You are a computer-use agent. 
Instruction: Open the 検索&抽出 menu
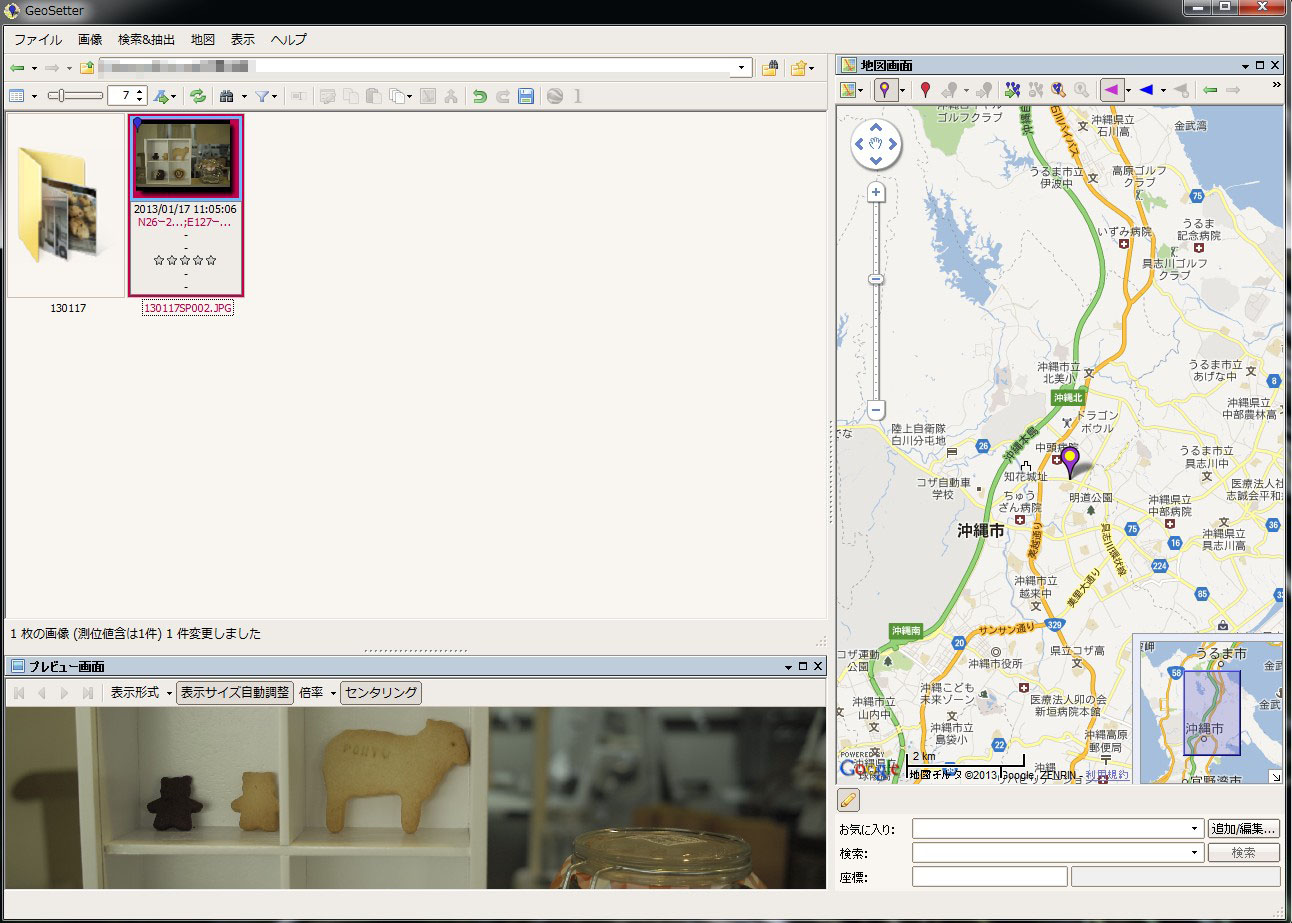[x=146, y=40]
